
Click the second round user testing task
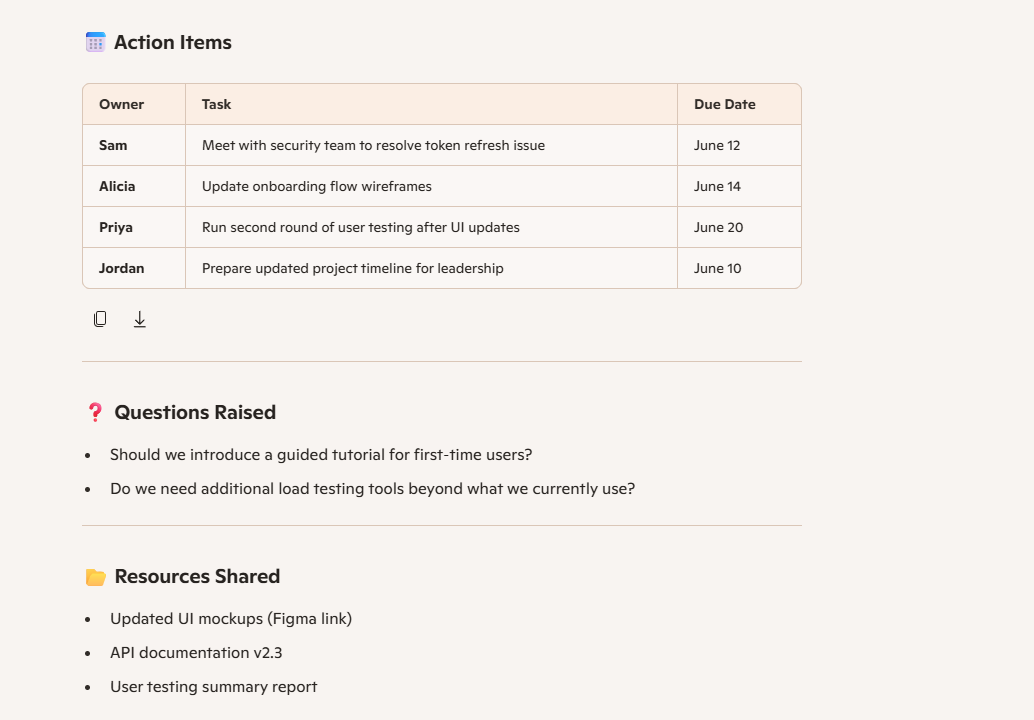pos(431,227)
